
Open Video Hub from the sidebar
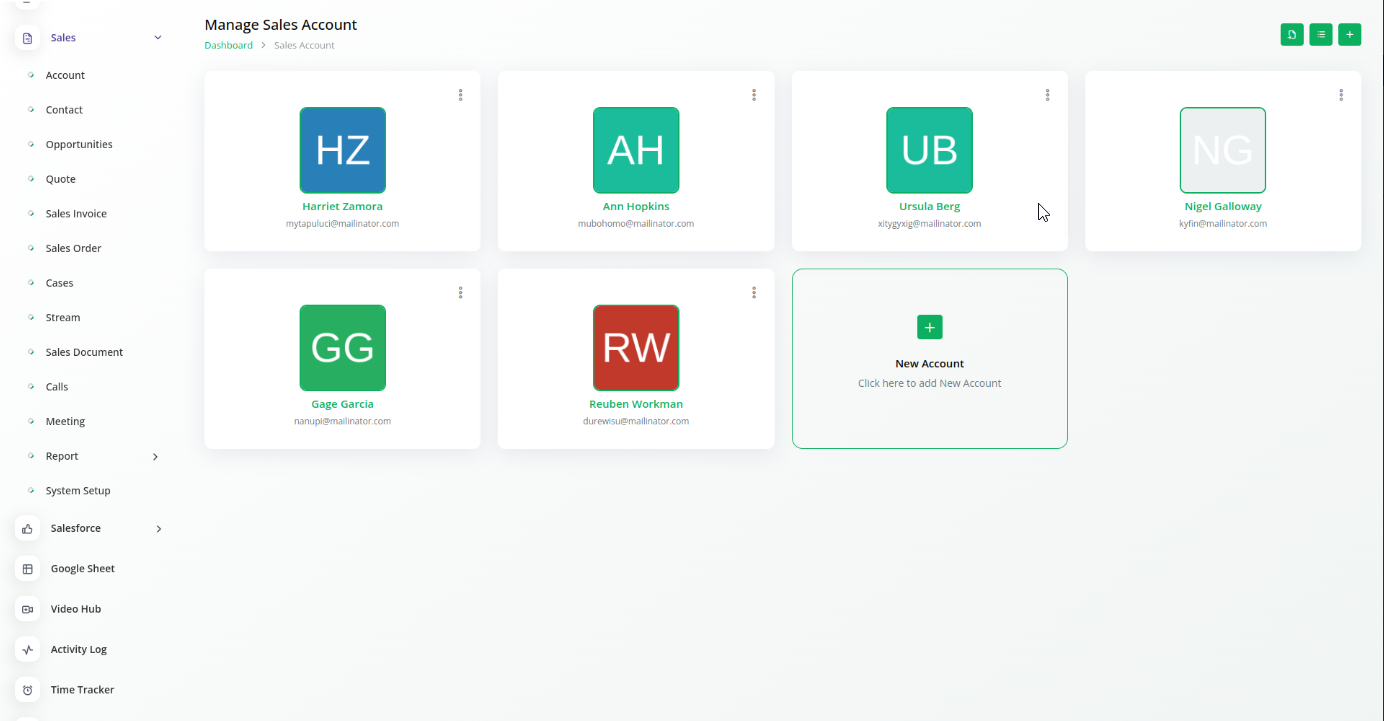(75, 609)
